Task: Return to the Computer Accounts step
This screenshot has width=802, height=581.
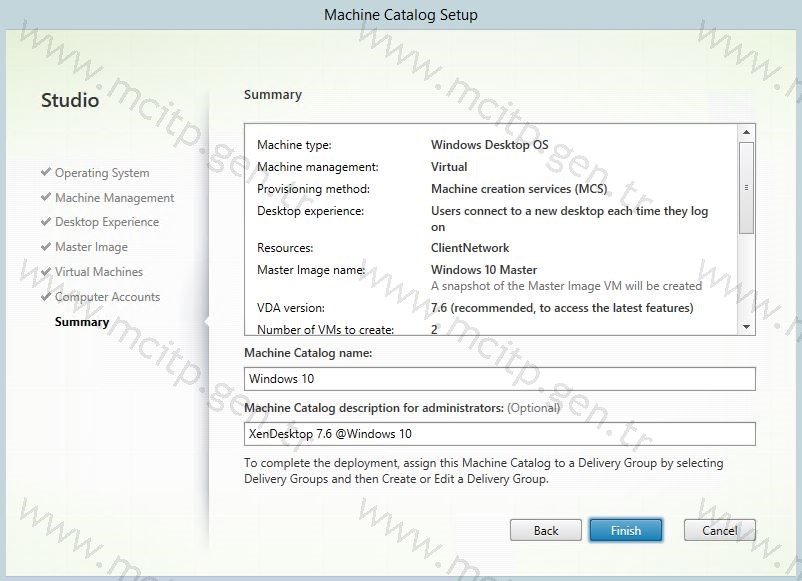Action: 107,297
